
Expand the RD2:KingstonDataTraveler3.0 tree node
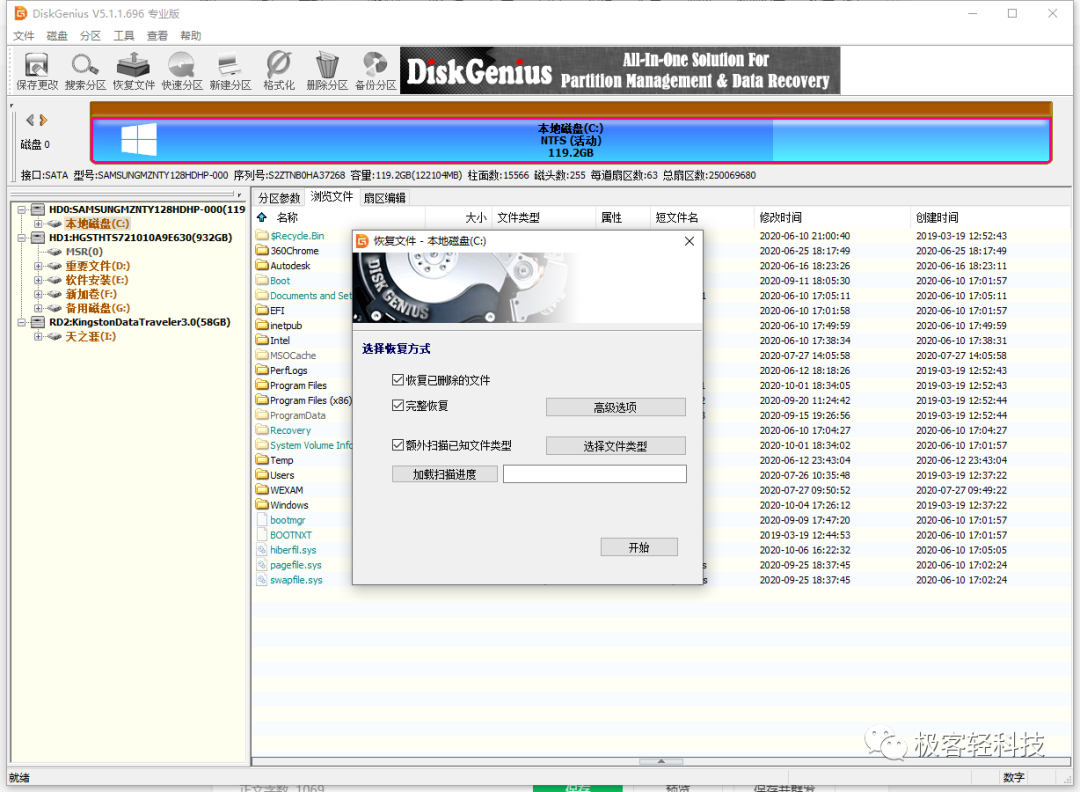pos(23,322)
